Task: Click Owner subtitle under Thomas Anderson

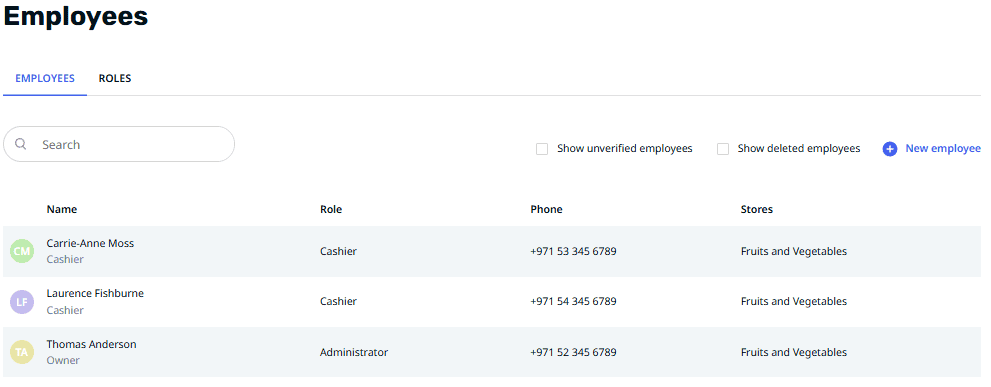Action: click(x=63, y=360)
